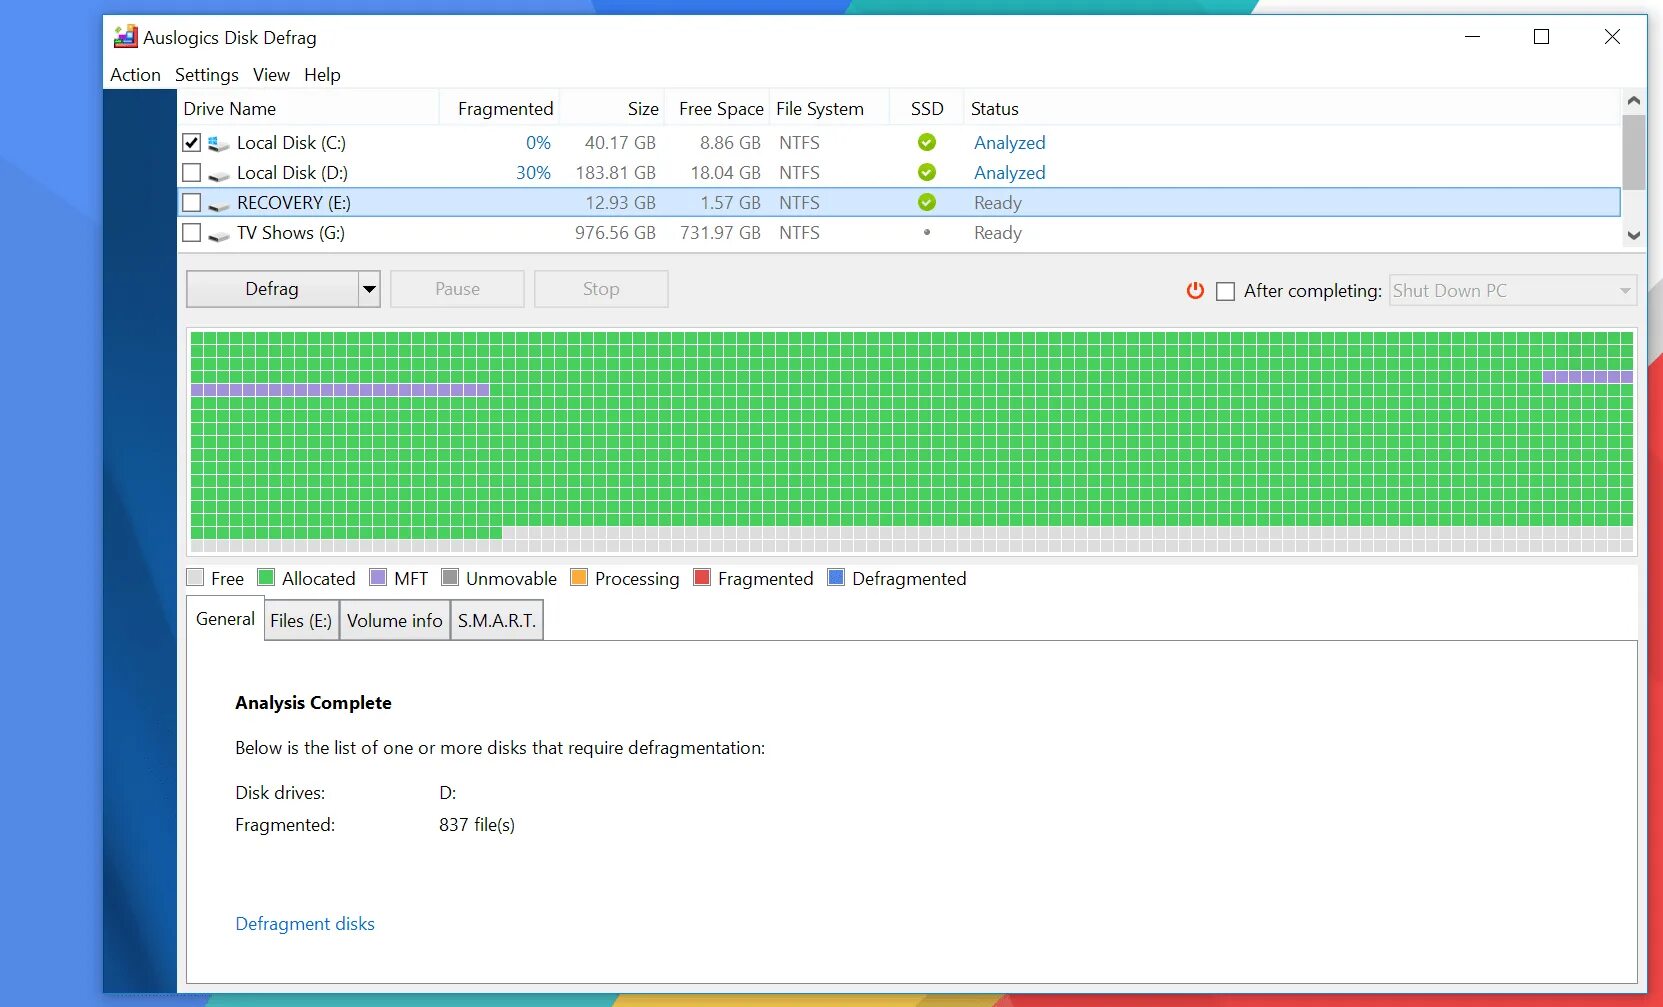Click the TV Shows (G:) drive icon
The height and width of the screenshot is (1007, 1663).
point(218,234)
